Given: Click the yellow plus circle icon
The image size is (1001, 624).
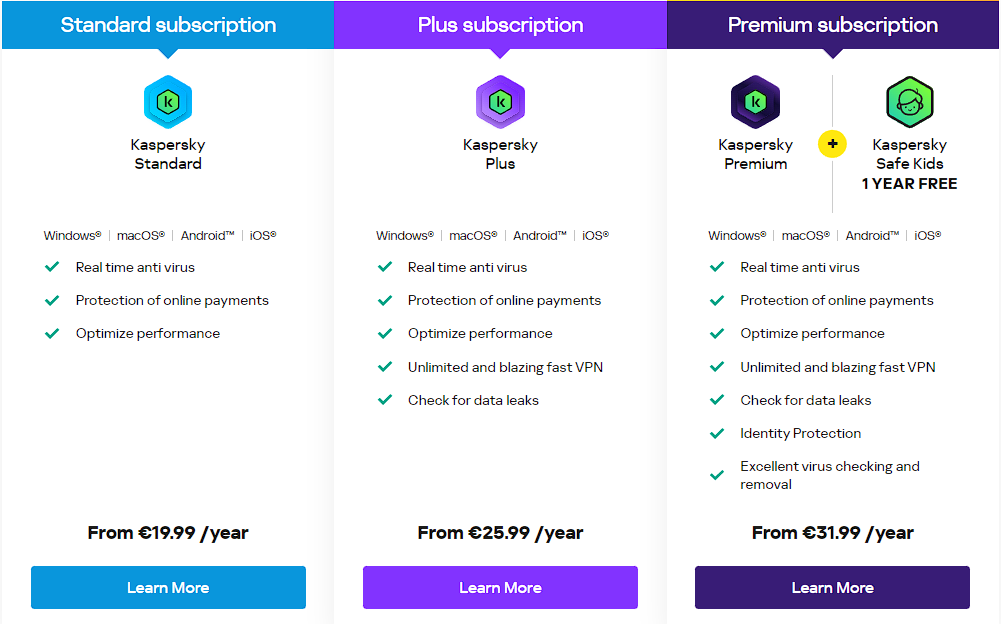Looking at the screenshot, I should 832,144.
